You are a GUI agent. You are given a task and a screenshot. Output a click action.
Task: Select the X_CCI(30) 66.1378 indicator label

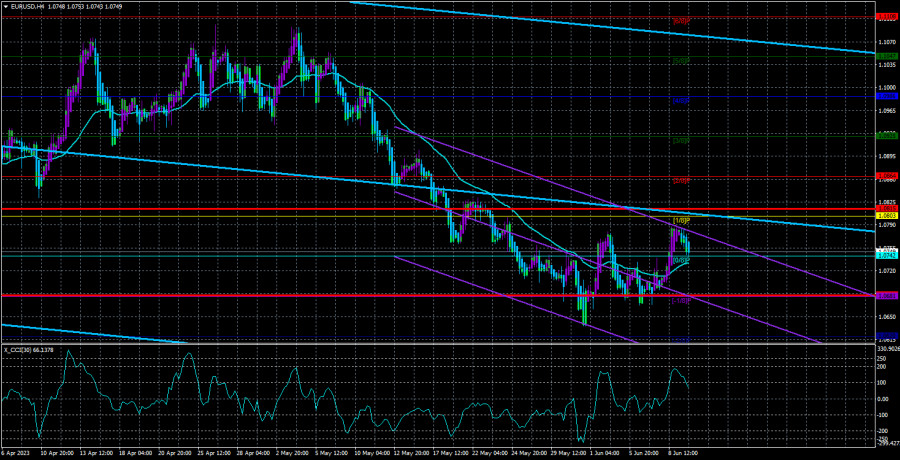click(x=28, y=350)
